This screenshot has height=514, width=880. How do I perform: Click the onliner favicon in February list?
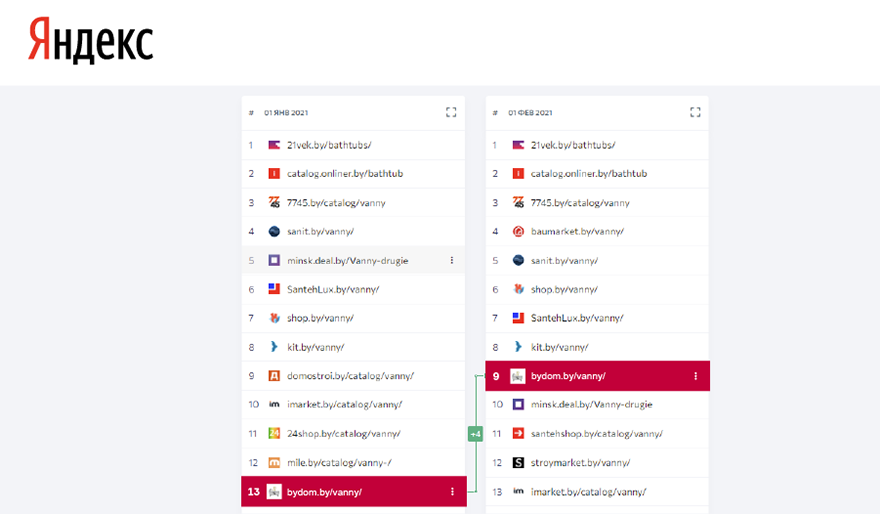pyautogui.click(x=518, y=174)
